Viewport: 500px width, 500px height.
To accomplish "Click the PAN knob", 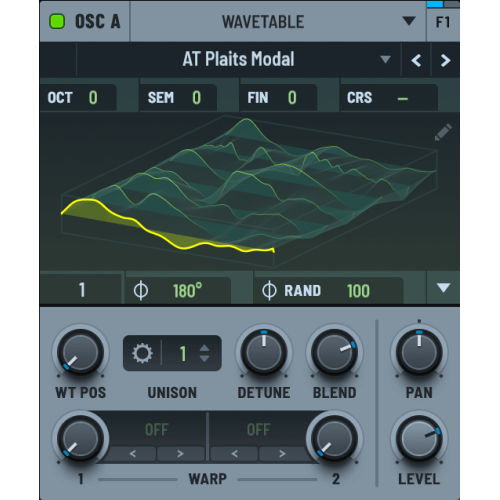I will [x=419, y=352].
